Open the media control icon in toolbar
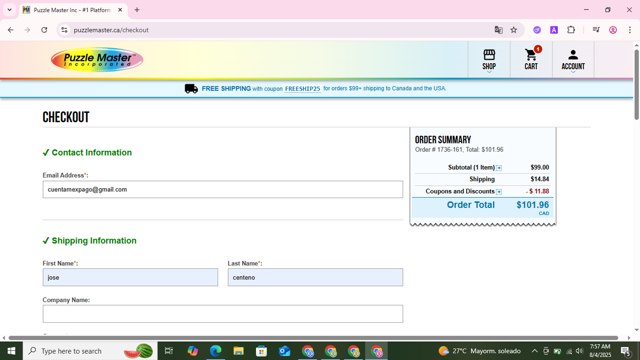Viewport: 640px width, 360px height. (596, 30)
